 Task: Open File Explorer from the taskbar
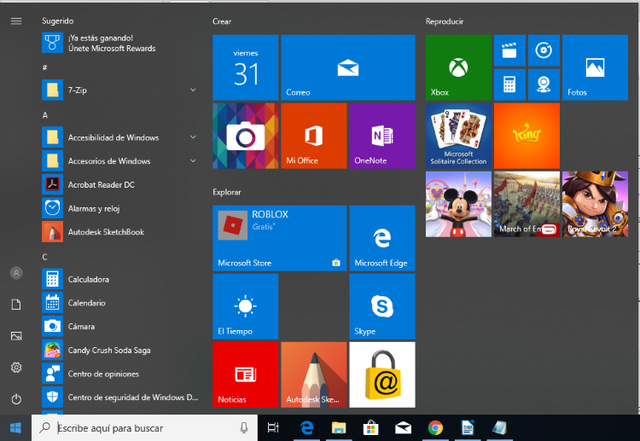coord(338,428)
